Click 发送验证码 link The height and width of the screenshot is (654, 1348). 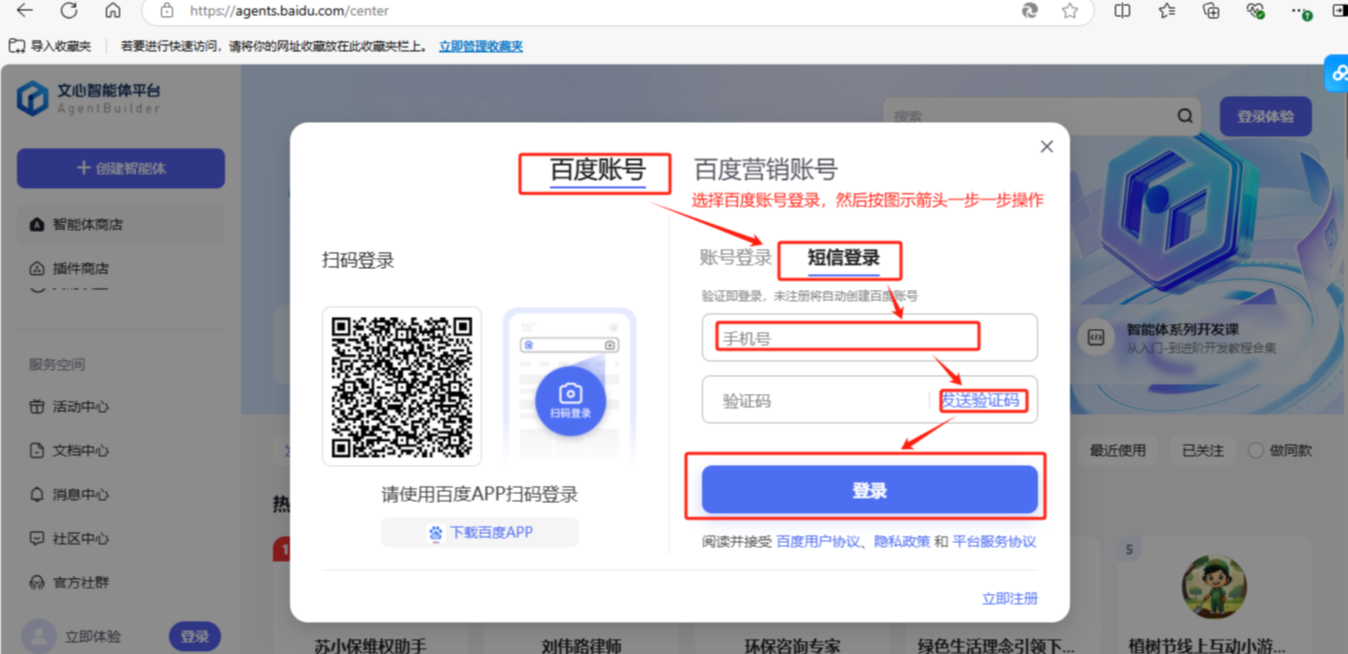[x=981, y=401]
